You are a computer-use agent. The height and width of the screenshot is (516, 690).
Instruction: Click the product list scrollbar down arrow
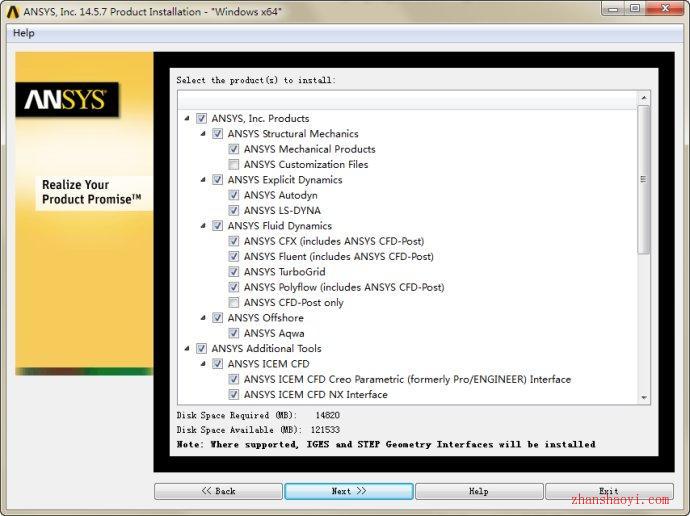644,398
